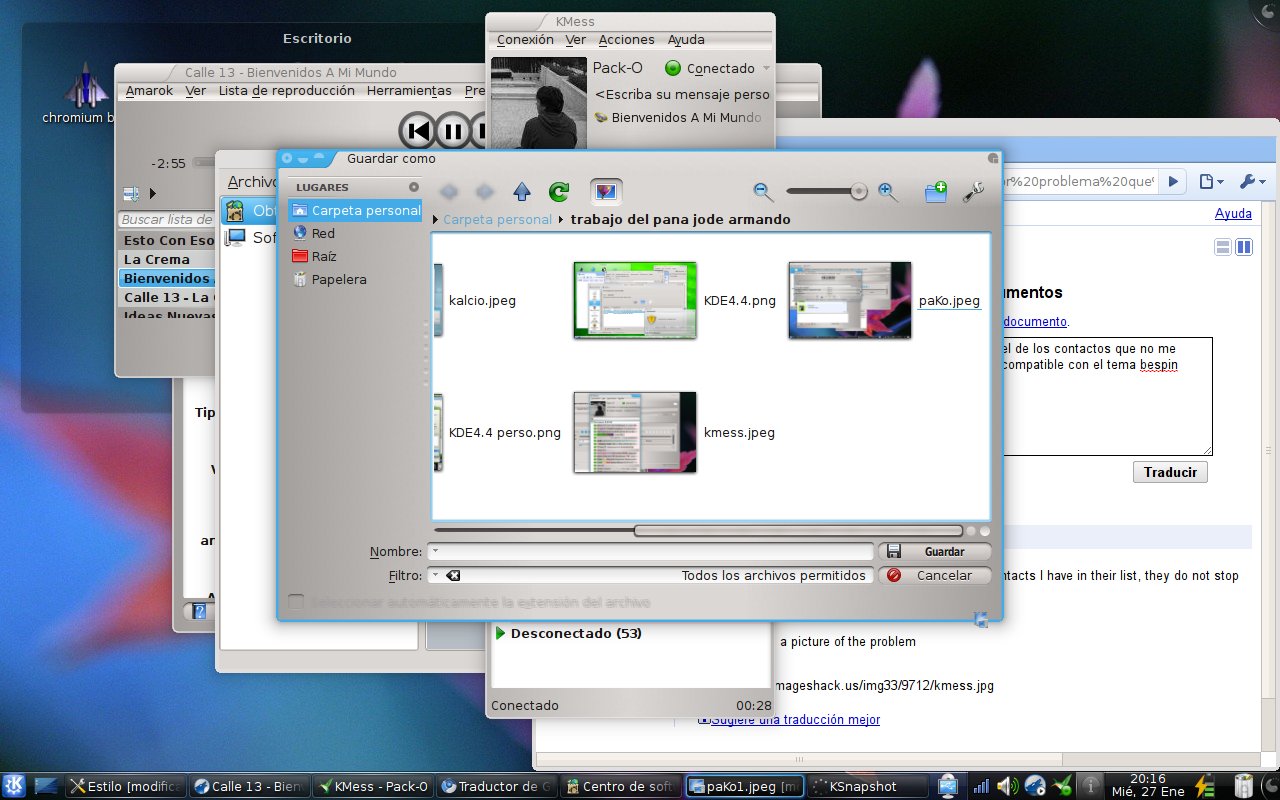Open the Conexión menu in KMess
1280x800 pixels.
click(x=525, y=40)
